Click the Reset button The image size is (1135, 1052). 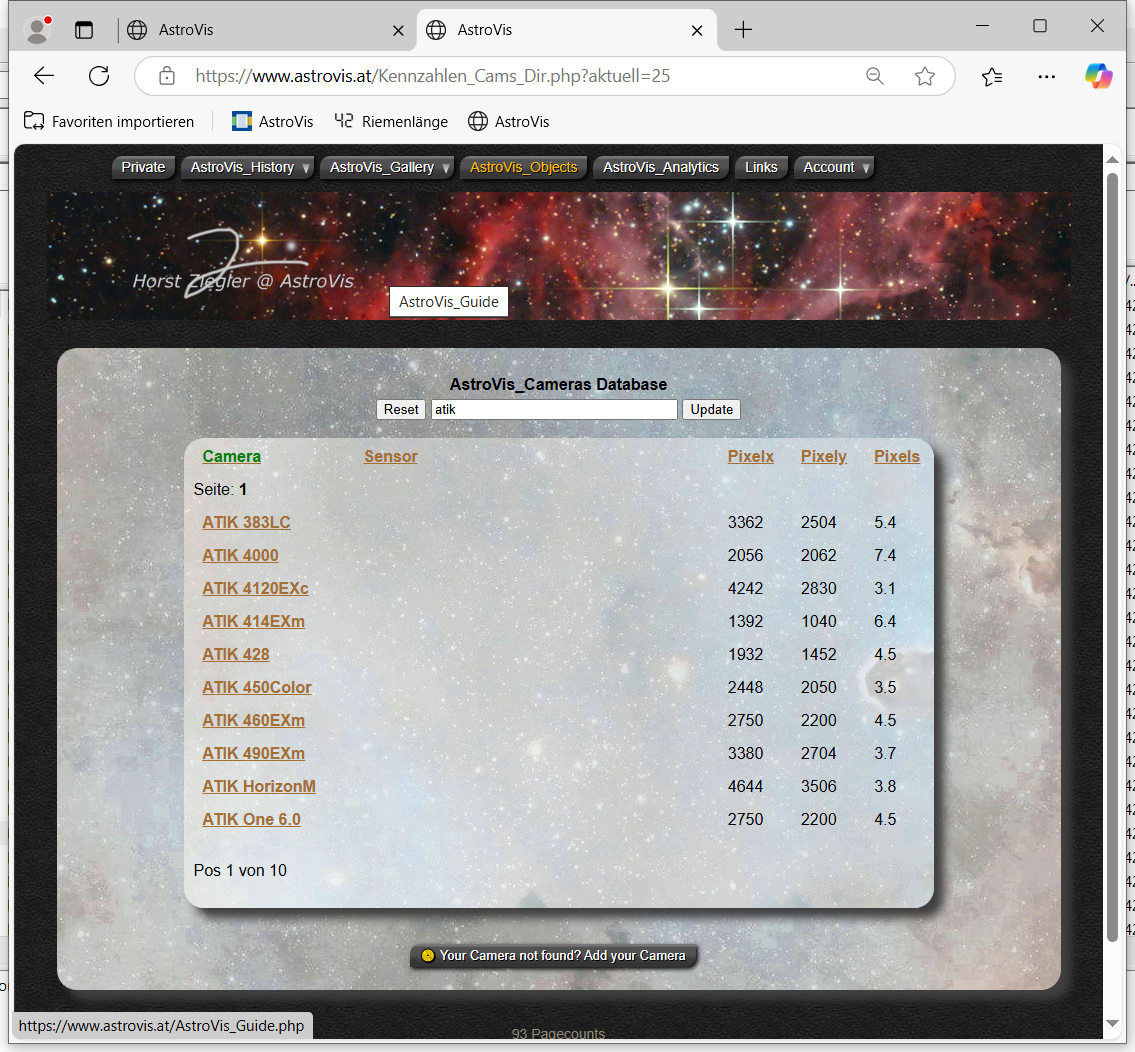tap(401, 409)
